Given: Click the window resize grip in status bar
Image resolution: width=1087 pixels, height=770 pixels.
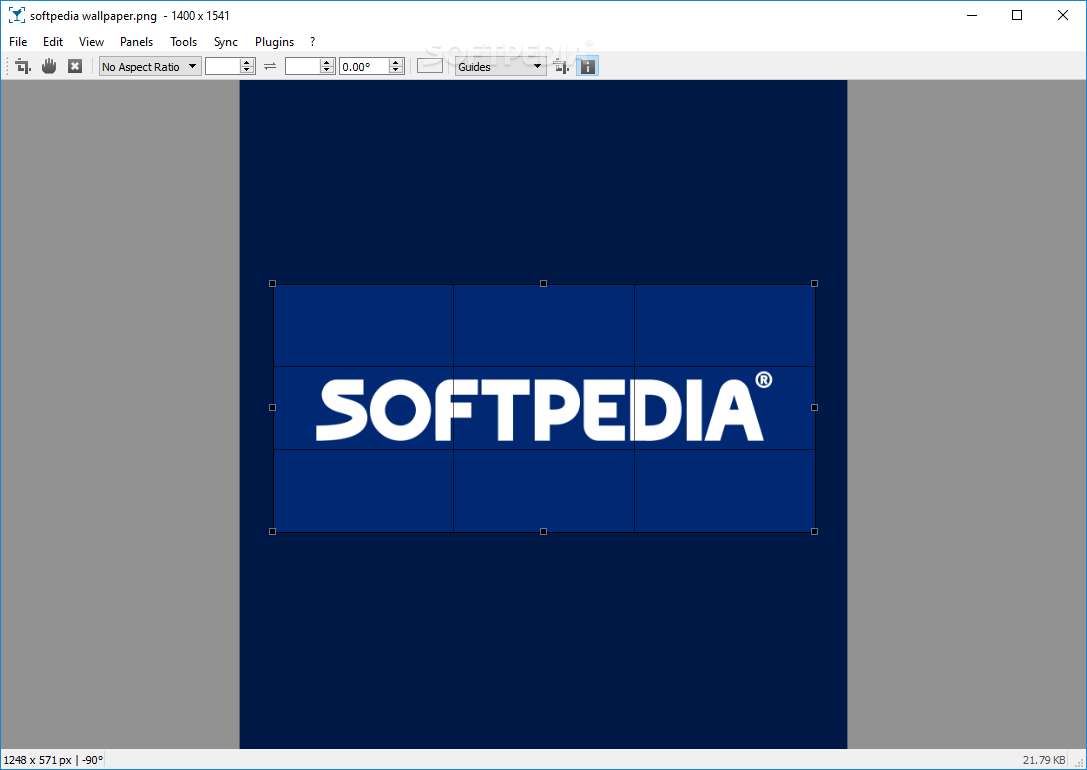Looking at the screenshot, I should click(1079, 762).
